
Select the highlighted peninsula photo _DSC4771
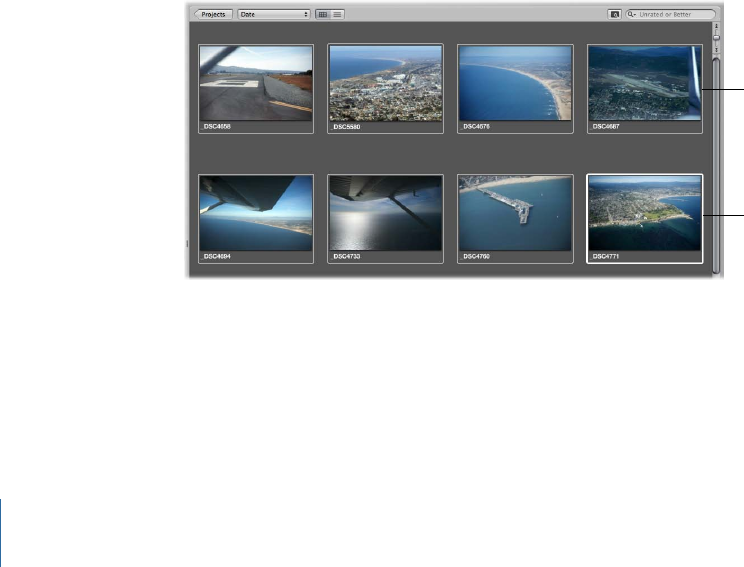coord(645,213)
